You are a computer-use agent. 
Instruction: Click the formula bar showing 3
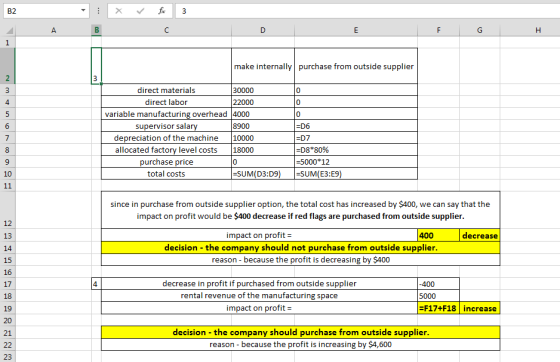click(368, 11)
